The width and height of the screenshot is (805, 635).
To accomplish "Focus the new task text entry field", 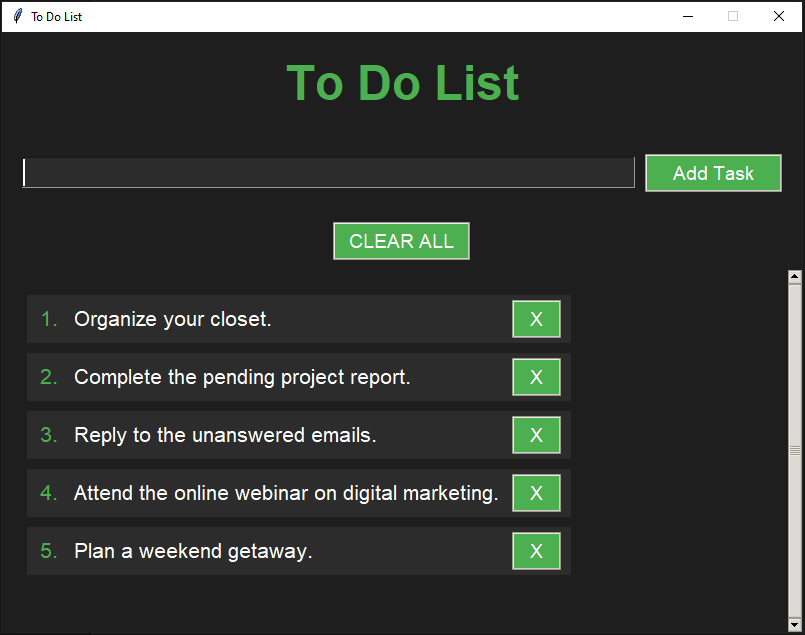I will point(328,173).
